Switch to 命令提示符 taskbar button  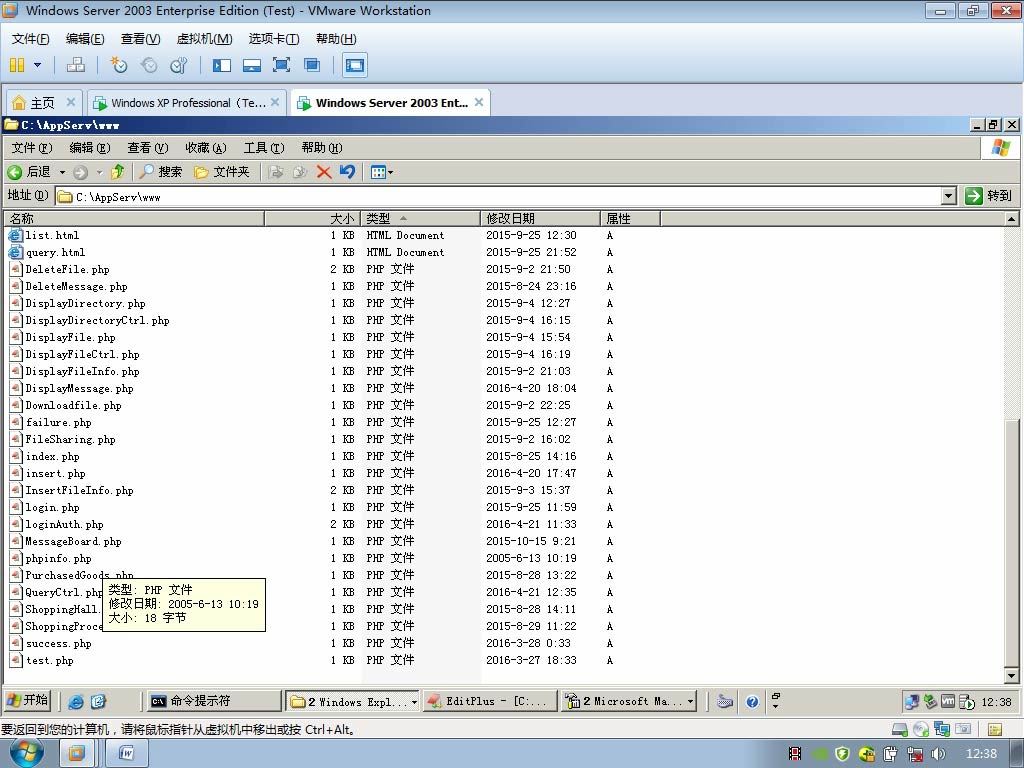[x=212, y=701]
